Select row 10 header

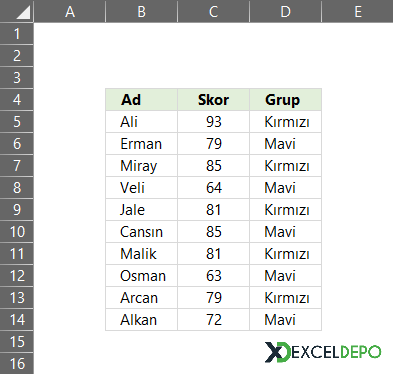tap(17, 232)
